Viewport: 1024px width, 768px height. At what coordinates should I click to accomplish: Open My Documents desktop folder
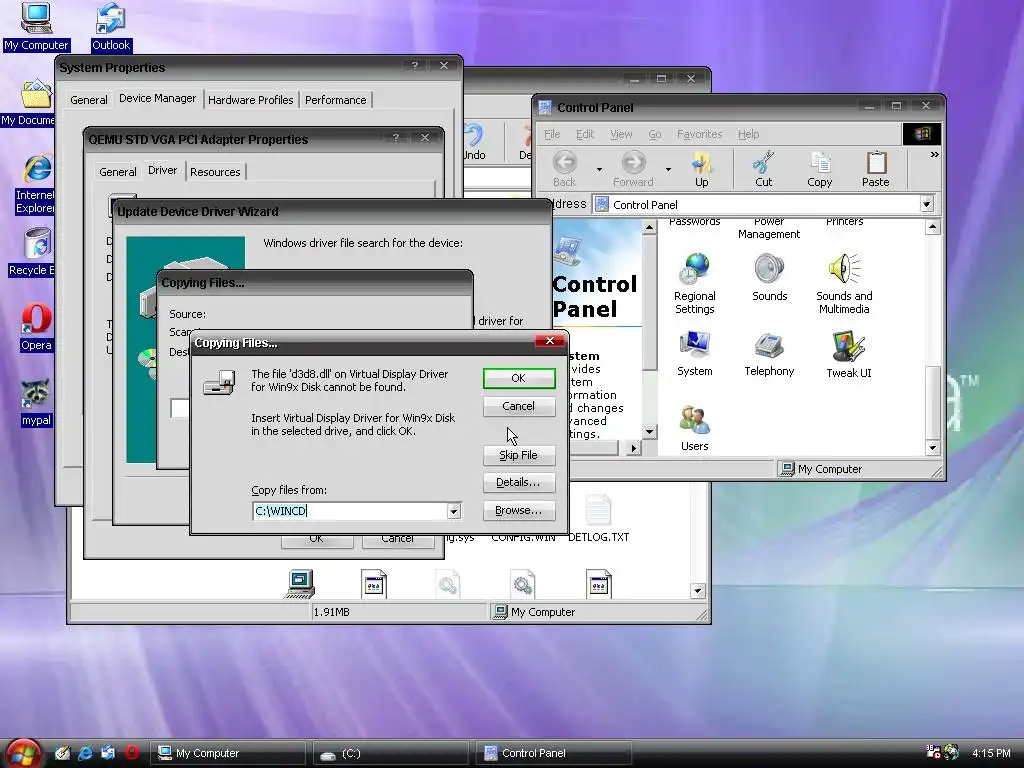pyautogui.click(x=36, y=103)
